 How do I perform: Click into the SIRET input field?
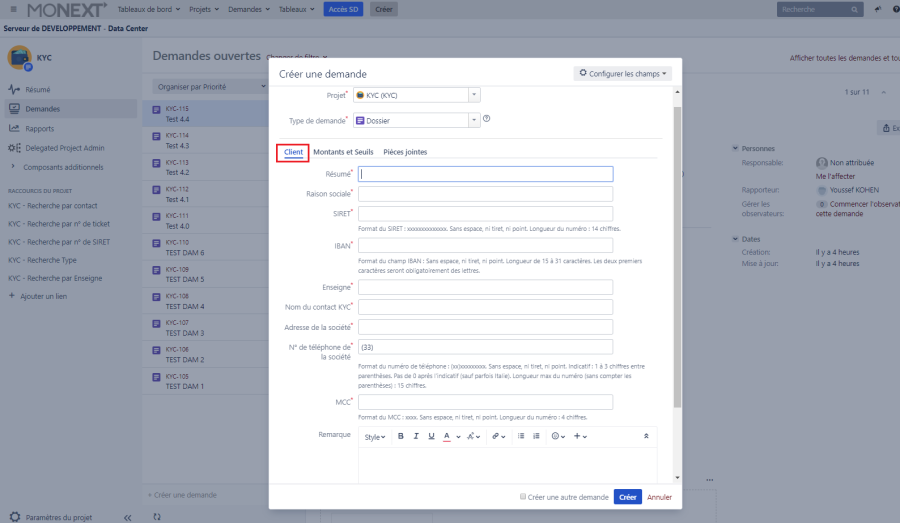[485, 214]
